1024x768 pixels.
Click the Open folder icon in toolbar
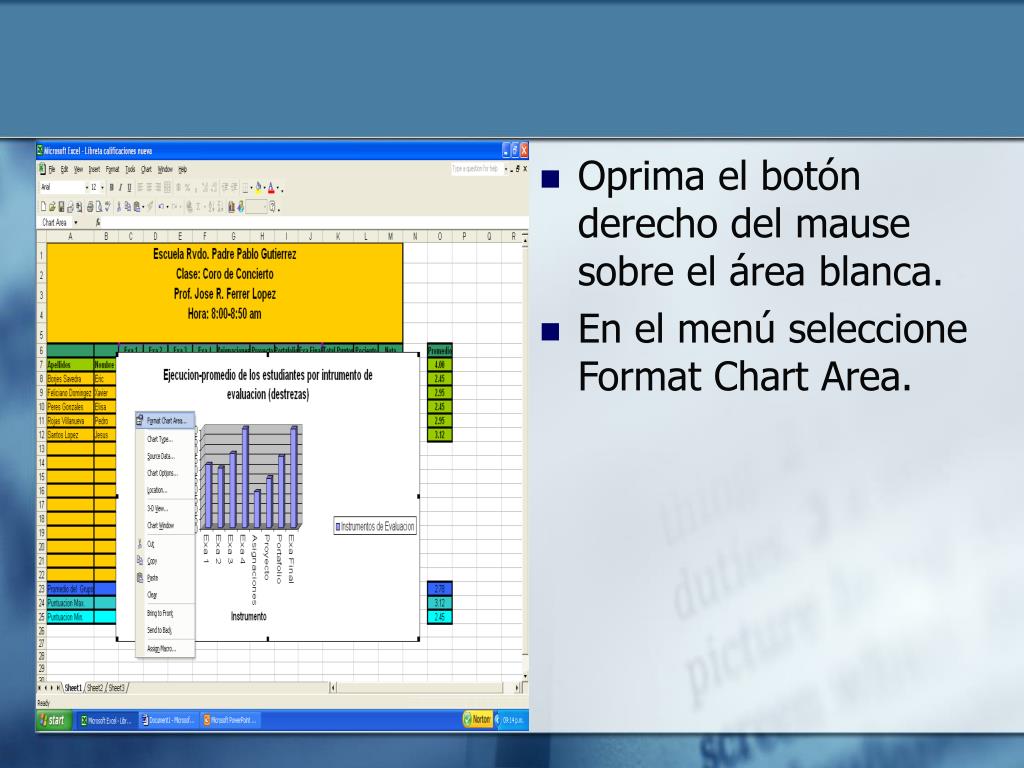(x=52, y=206)
